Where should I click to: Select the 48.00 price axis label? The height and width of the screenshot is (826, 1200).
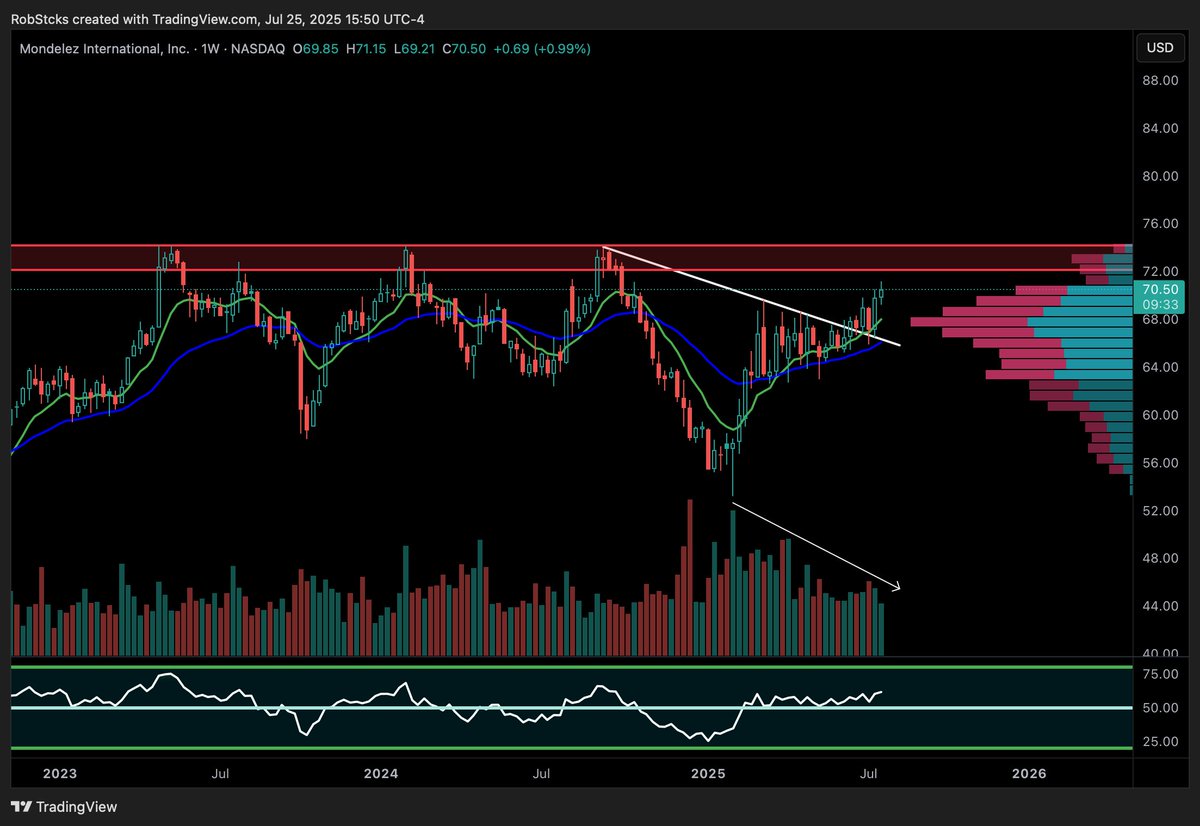(1159, 558)
